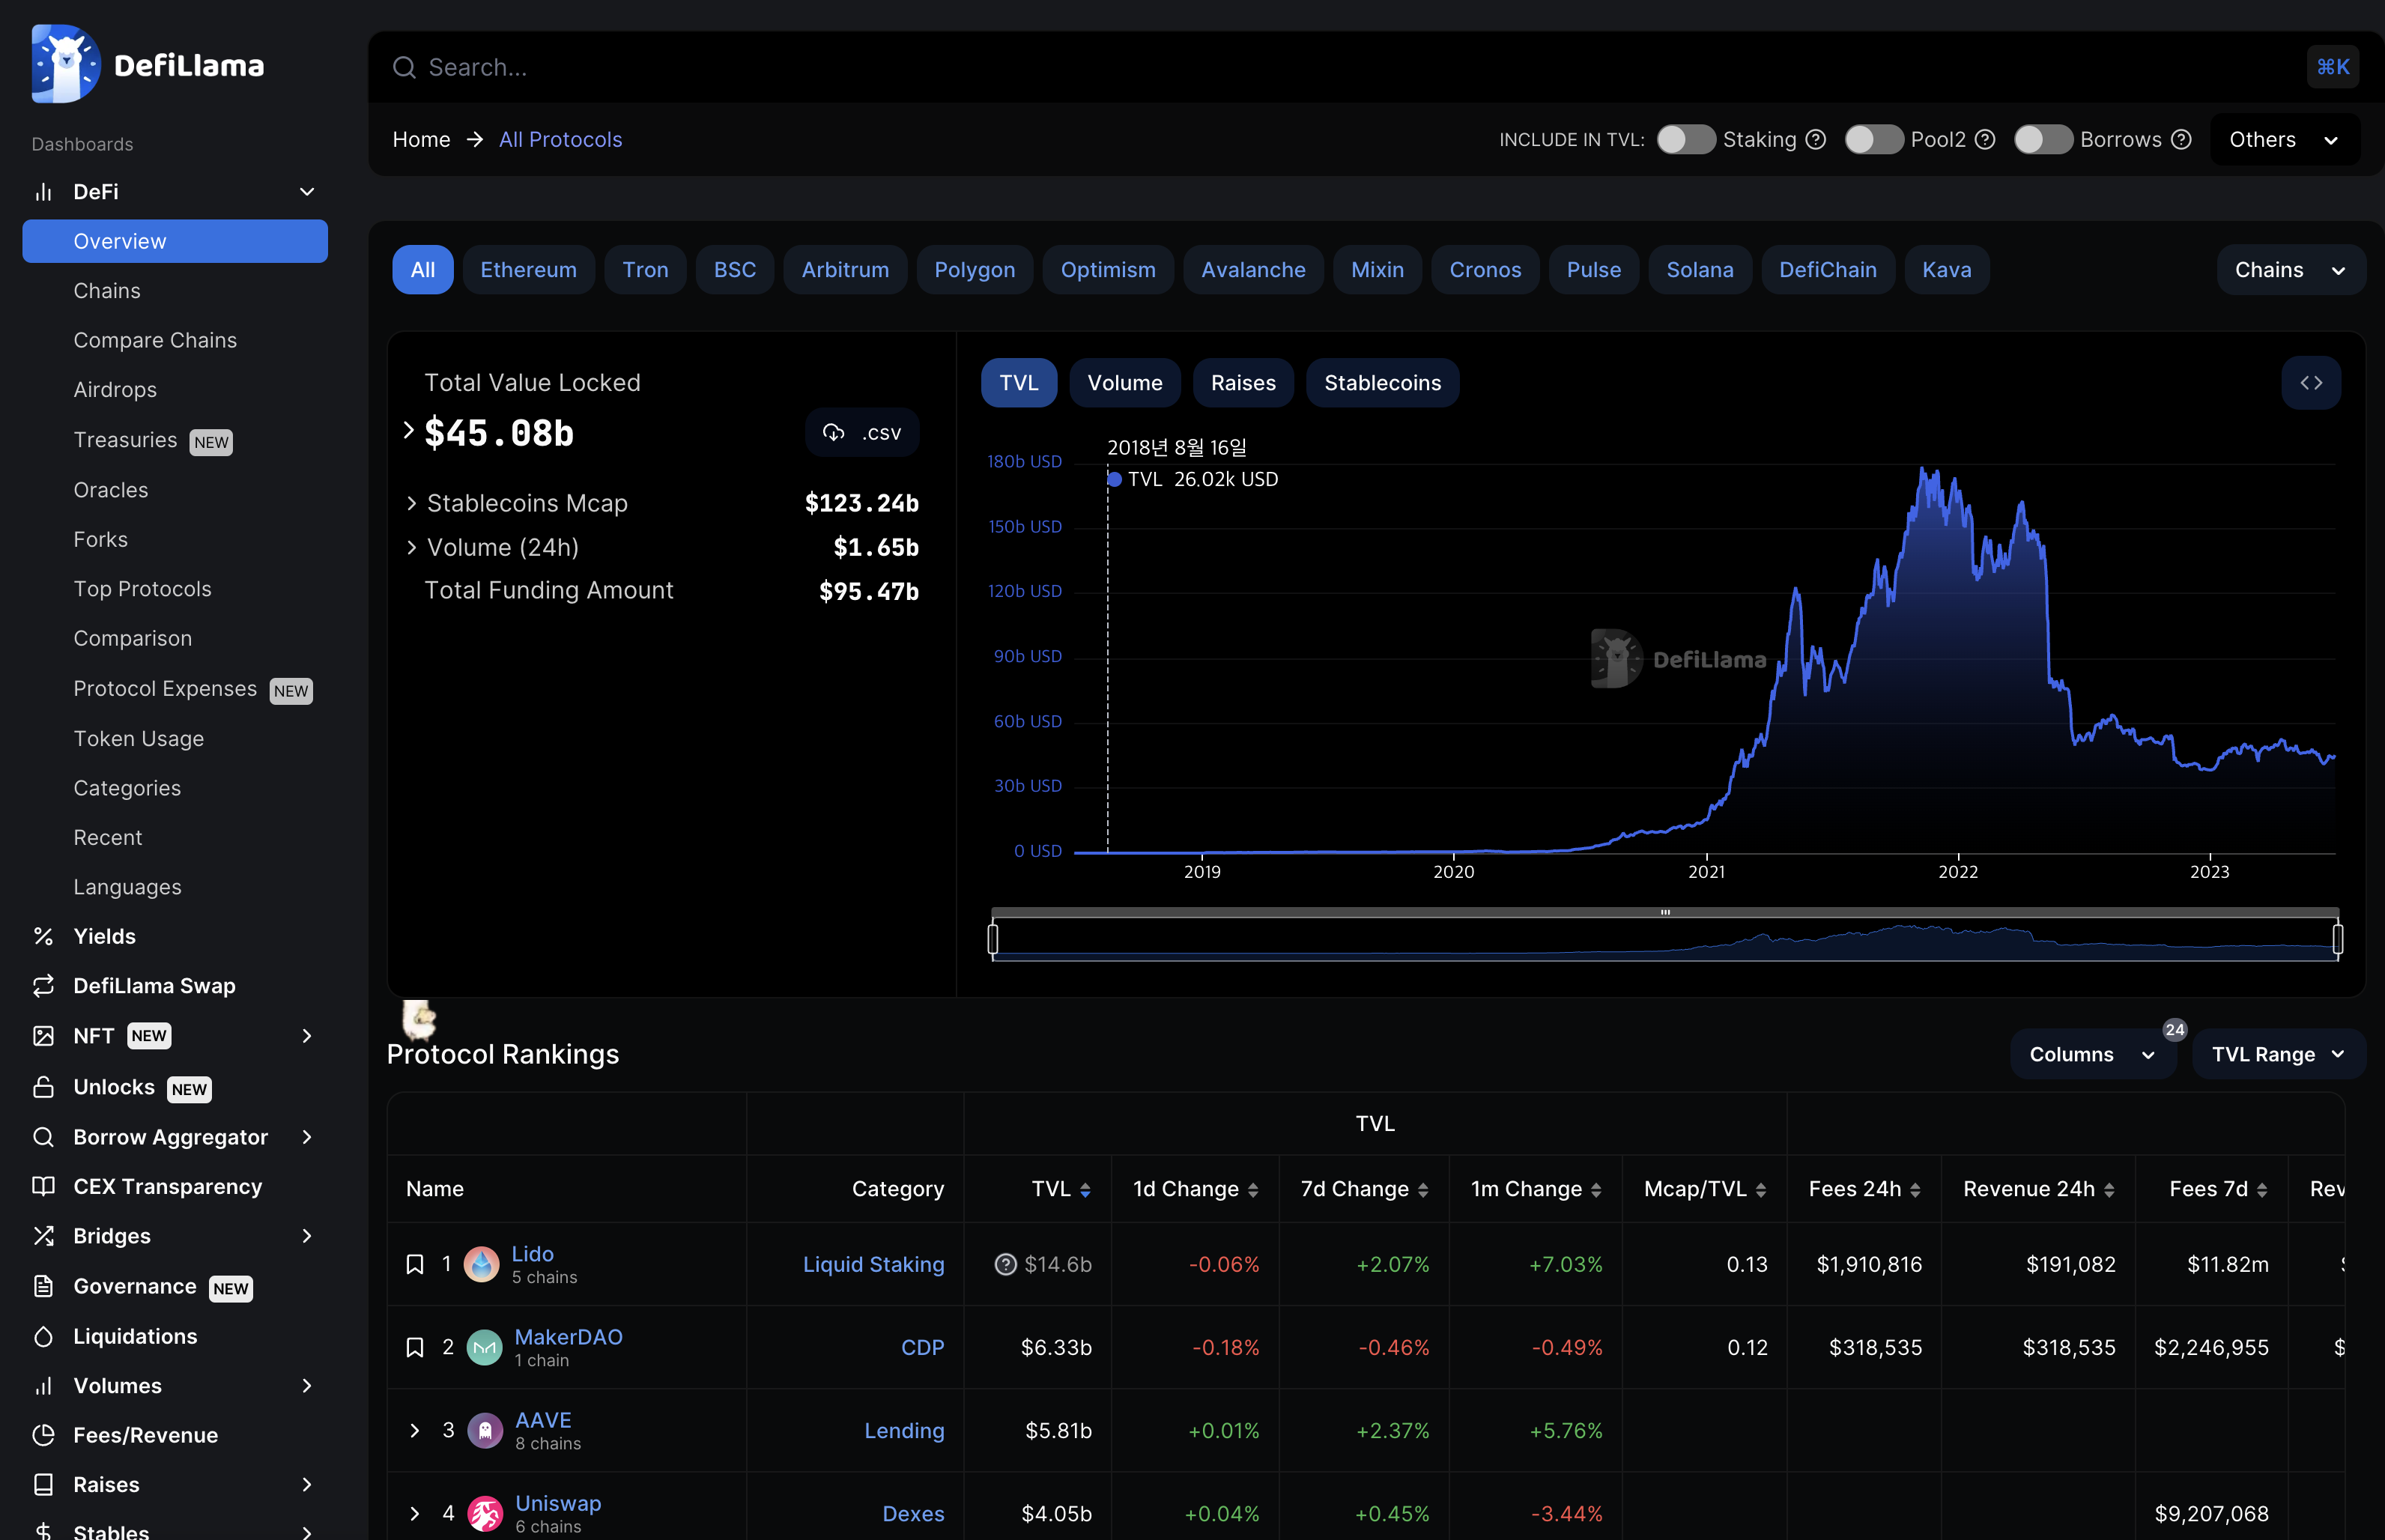Open Liquidations from sidebar icon
The width and height of the screenshot is (2385, 1540).
[x=43, y=1336]
